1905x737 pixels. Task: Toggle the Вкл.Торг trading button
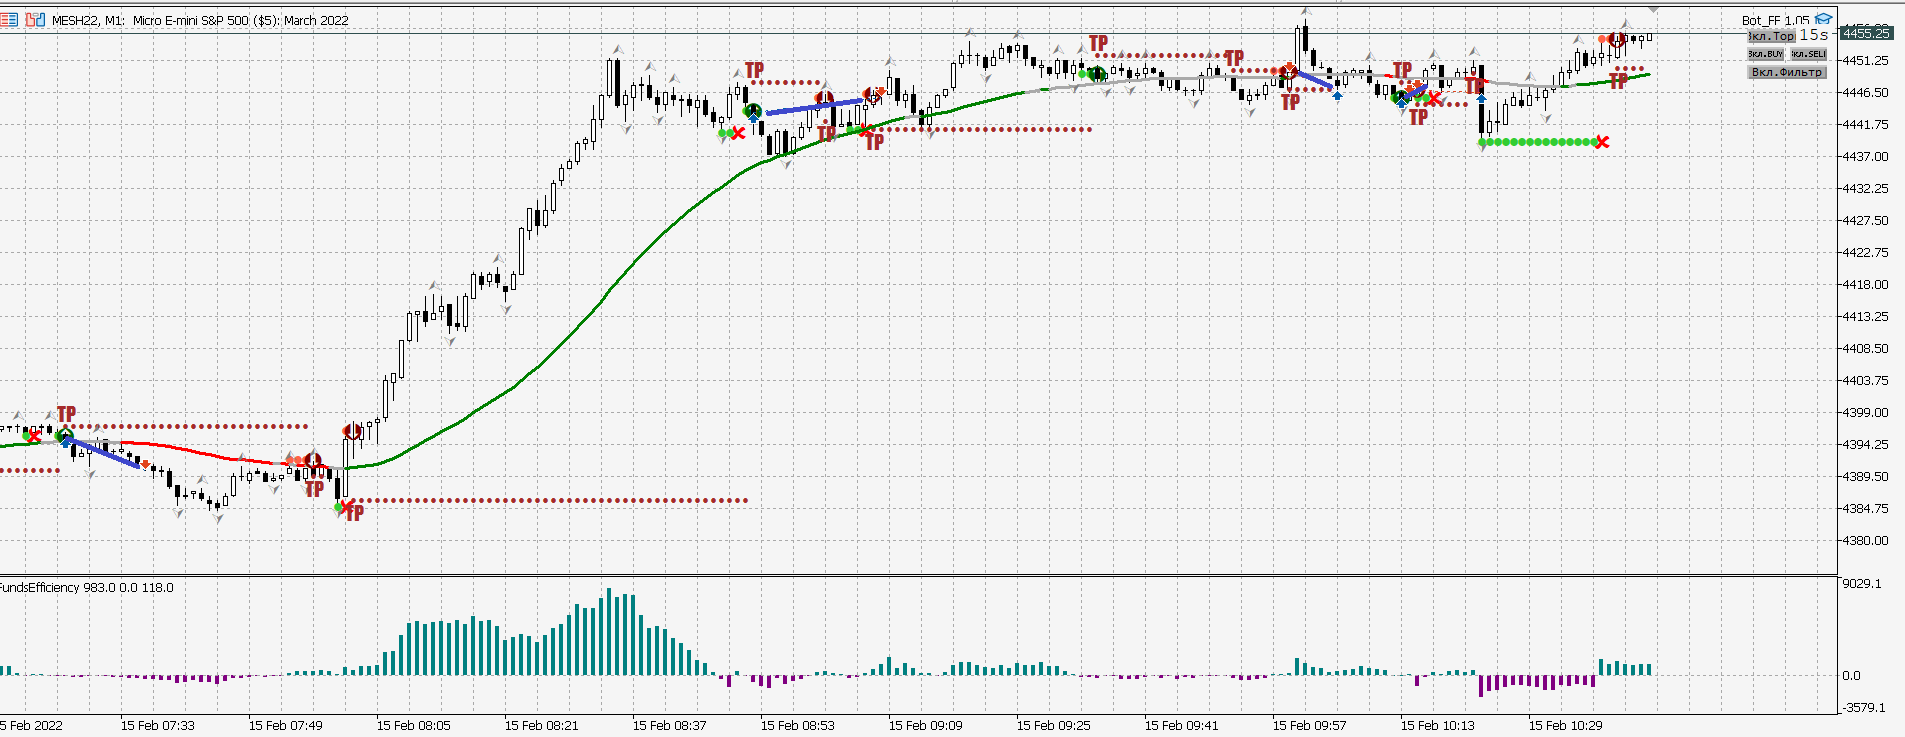(1771, 36)
